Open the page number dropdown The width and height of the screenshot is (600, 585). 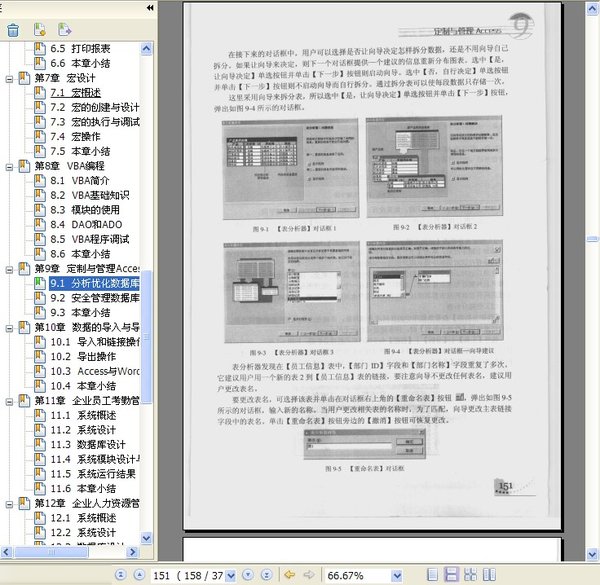point(231,575)
